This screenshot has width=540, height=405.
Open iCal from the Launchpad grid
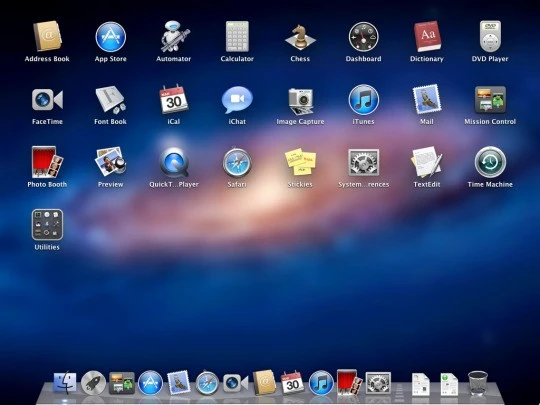[x=174, y=99]
